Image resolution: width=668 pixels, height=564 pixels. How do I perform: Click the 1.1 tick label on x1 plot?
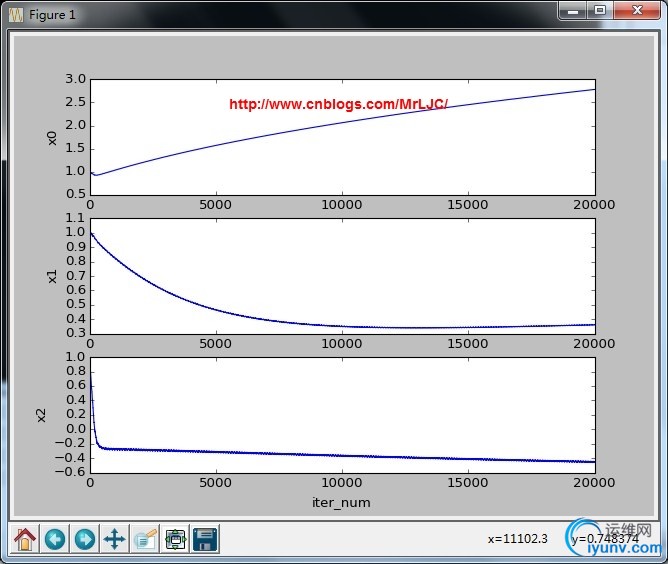(75, 218)
